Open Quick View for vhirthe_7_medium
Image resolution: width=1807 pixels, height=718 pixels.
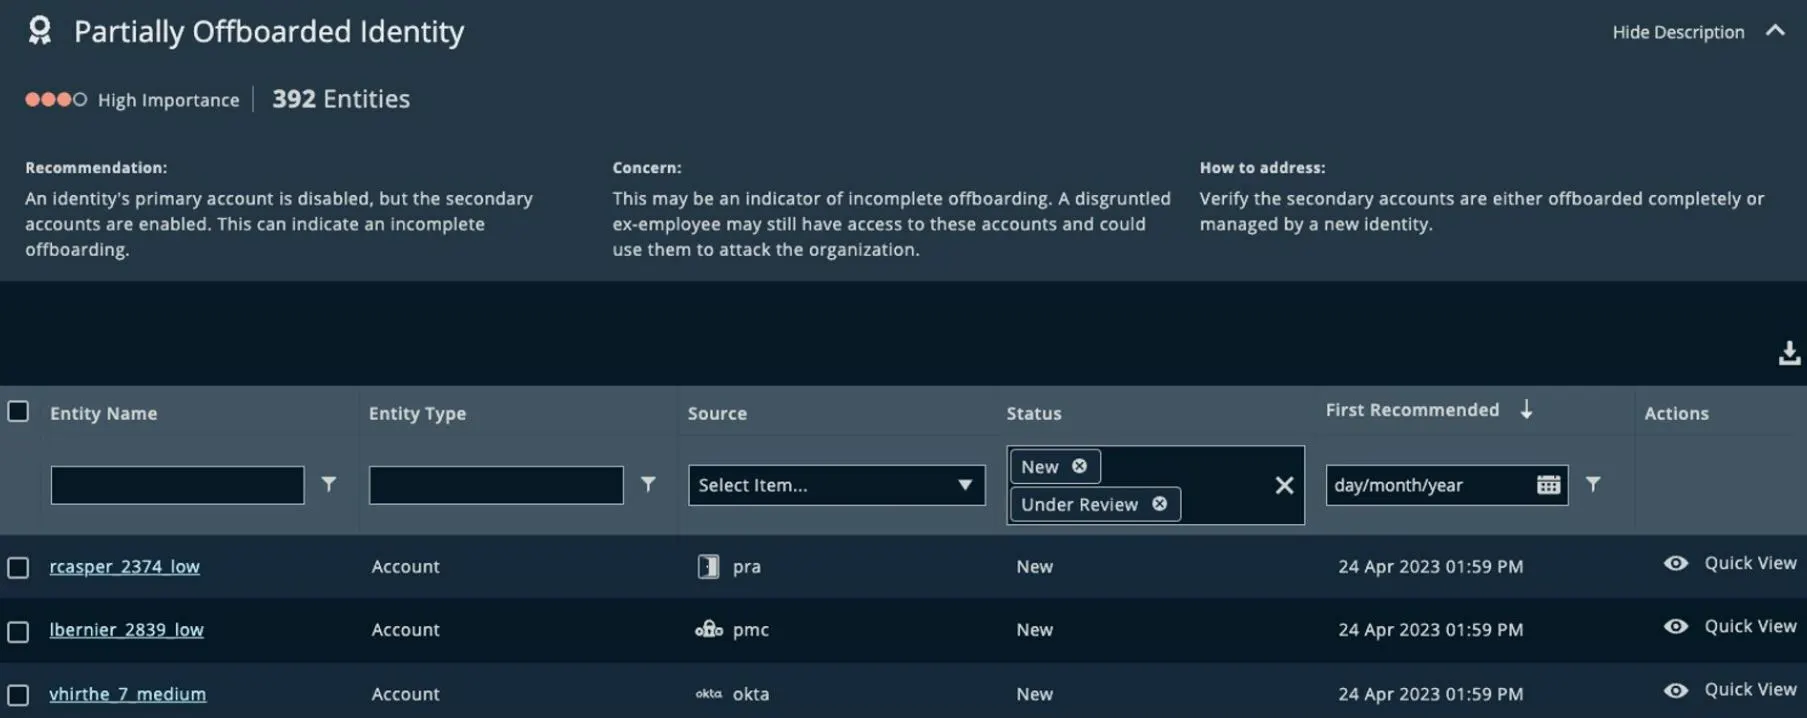(x=1750, y=690)
